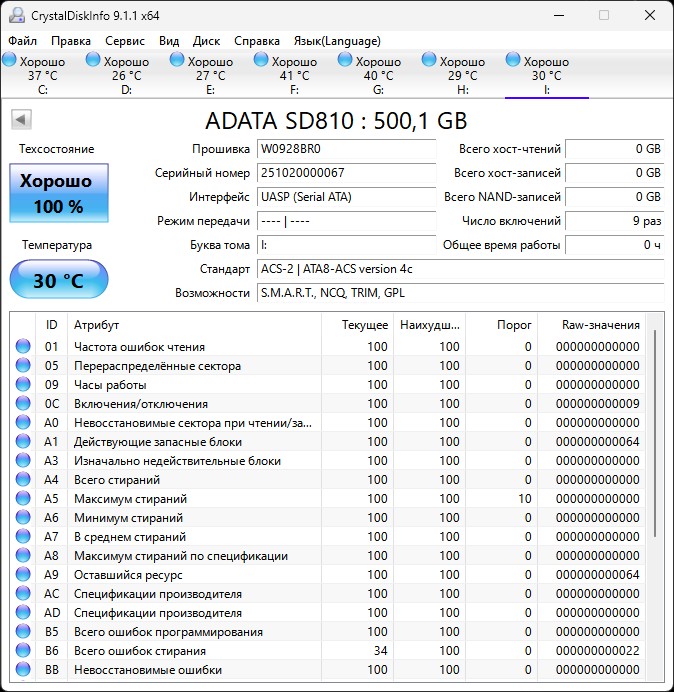Viewport: 674px width, 692px height.
Task: Click status orb for attribute A4 row
Action: point(23,479)
